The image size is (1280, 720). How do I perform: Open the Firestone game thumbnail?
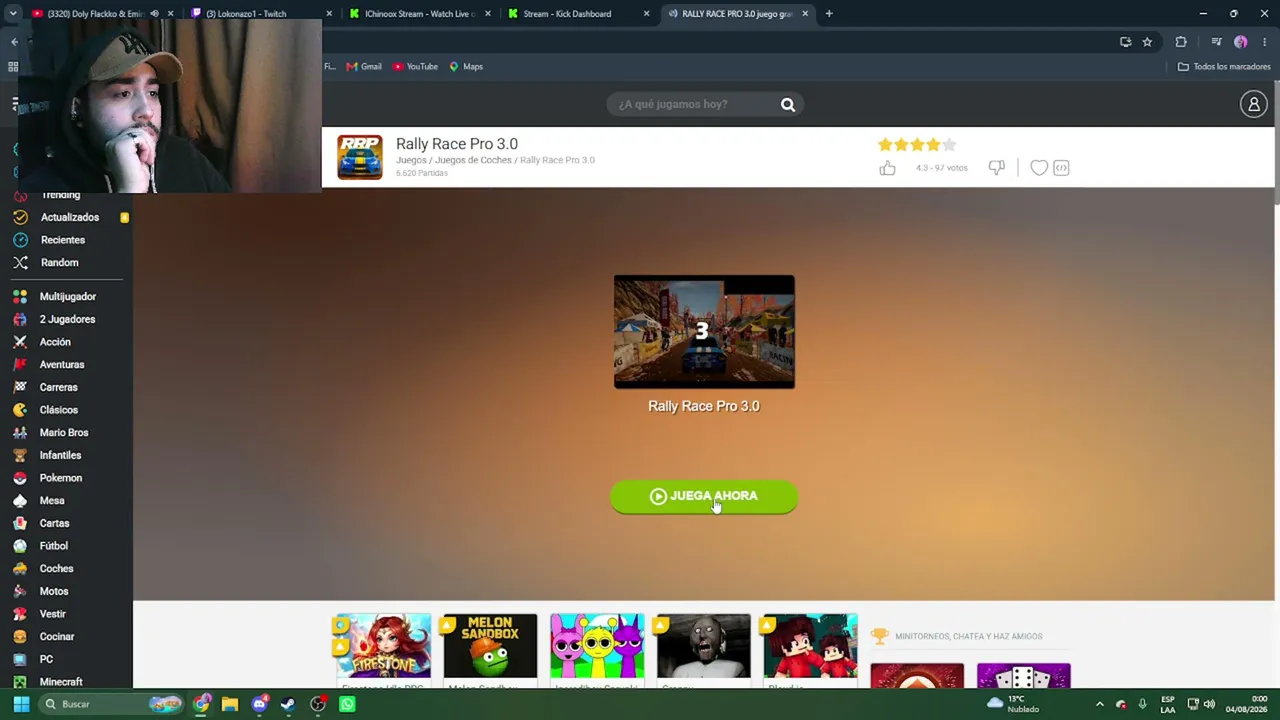[384, 647]
